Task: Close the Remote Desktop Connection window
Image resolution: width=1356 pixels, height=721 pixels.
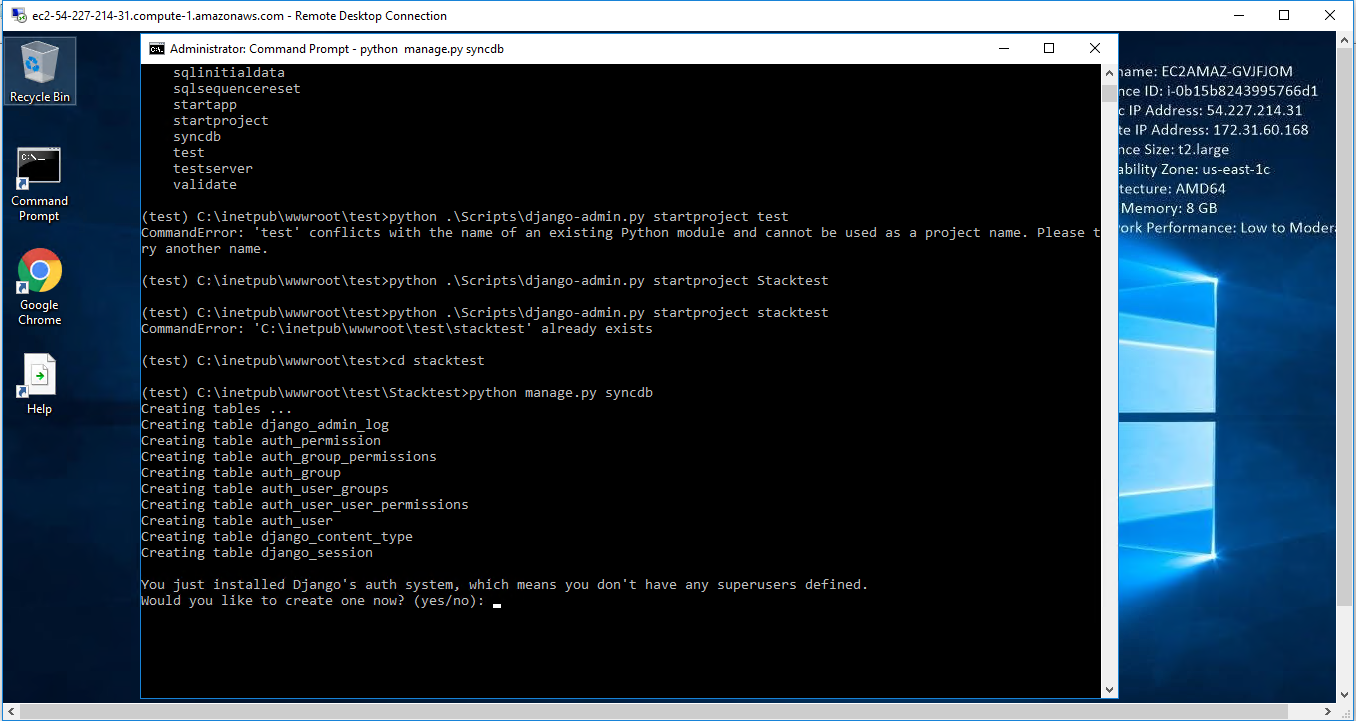Action: tap(1330, 16)
